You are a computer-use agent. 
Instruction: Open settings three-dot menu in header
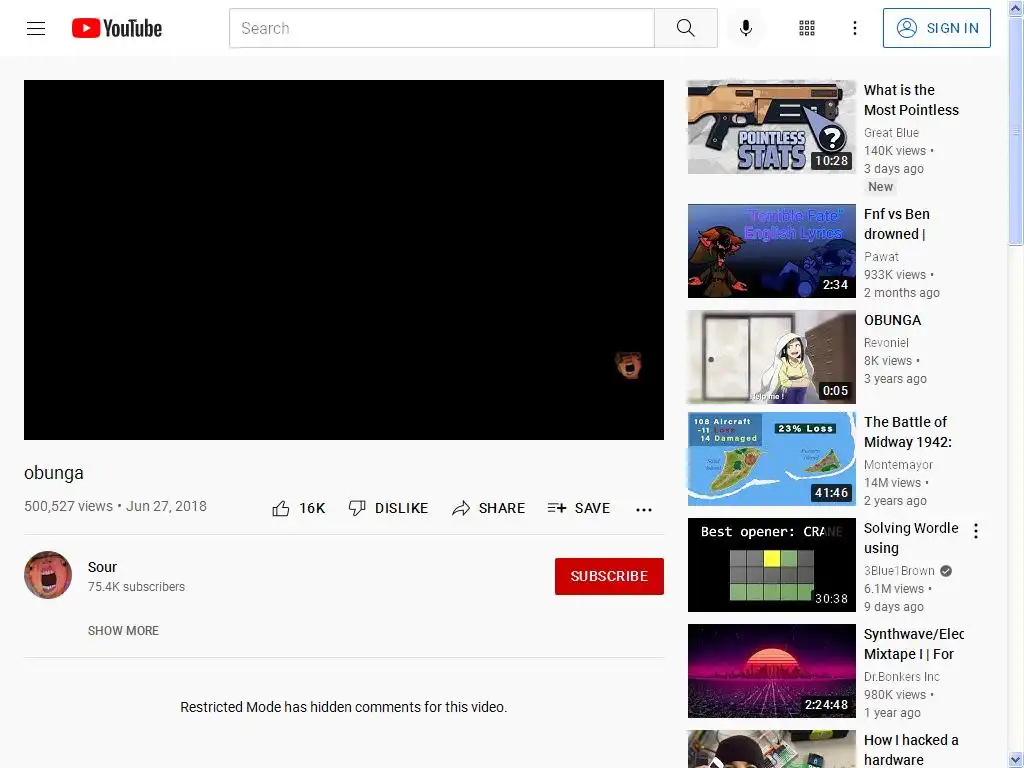coord(855,28)
